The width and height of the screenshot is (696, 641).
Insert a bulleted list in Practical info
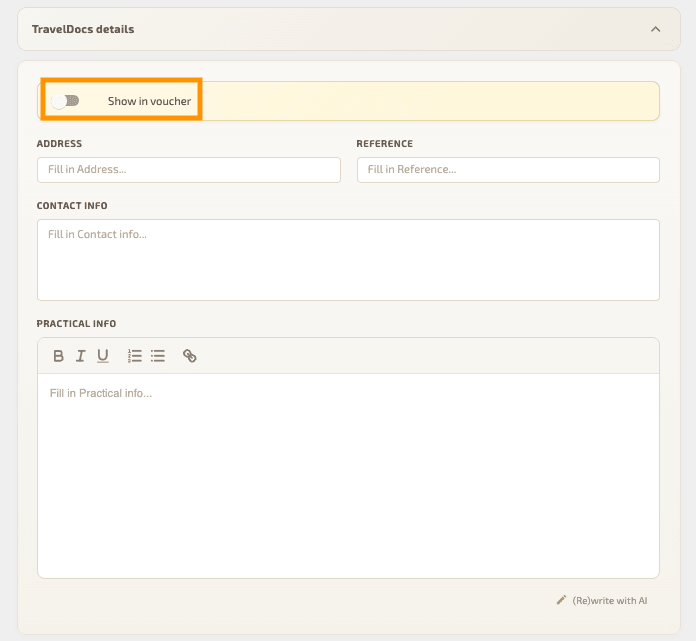click(158, 356)
